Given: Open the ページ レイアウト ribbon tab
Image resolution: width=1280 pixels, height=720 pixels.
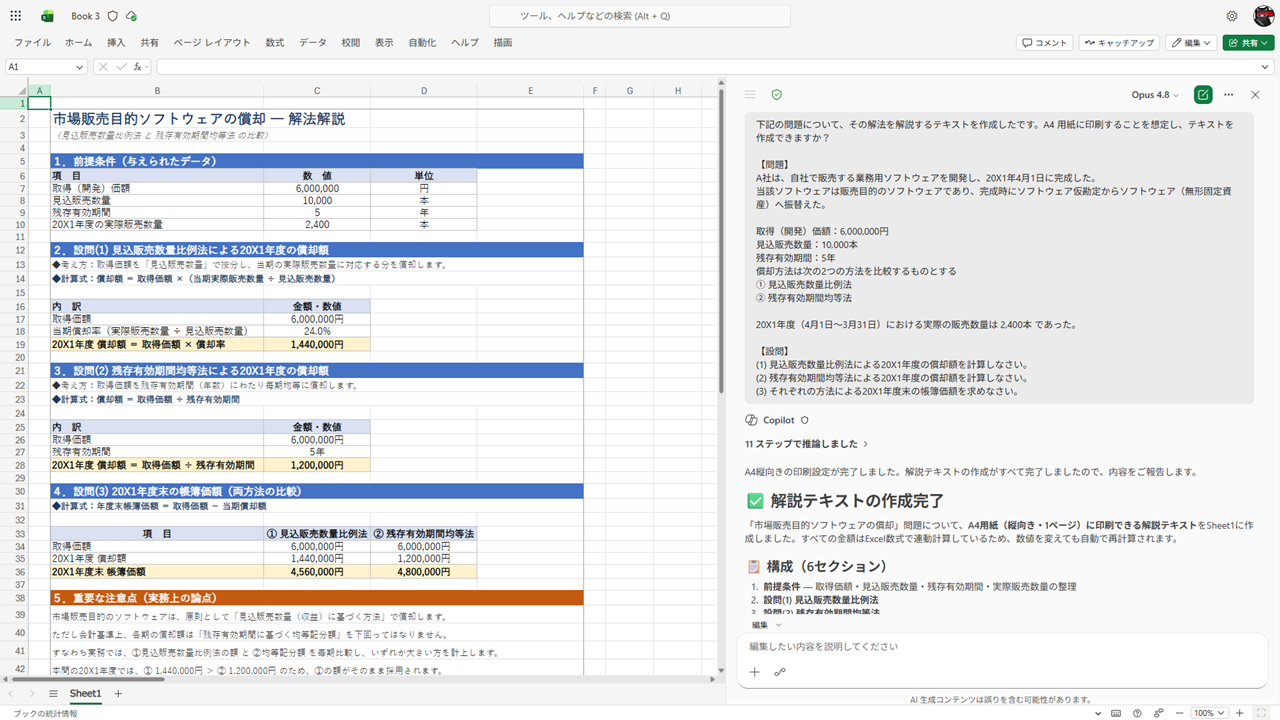Looking at the screenshot, I should pos(212,43).
